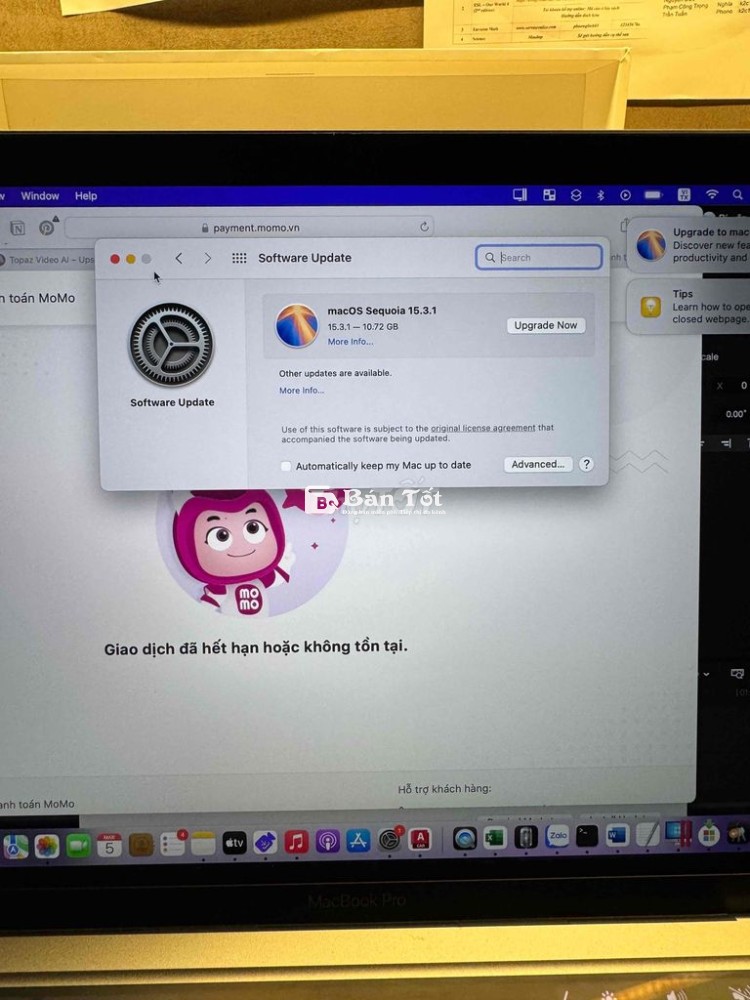Screen dimensions: 750x1000
Task: Open Excel from the Dock
Action: coord(495,837)
